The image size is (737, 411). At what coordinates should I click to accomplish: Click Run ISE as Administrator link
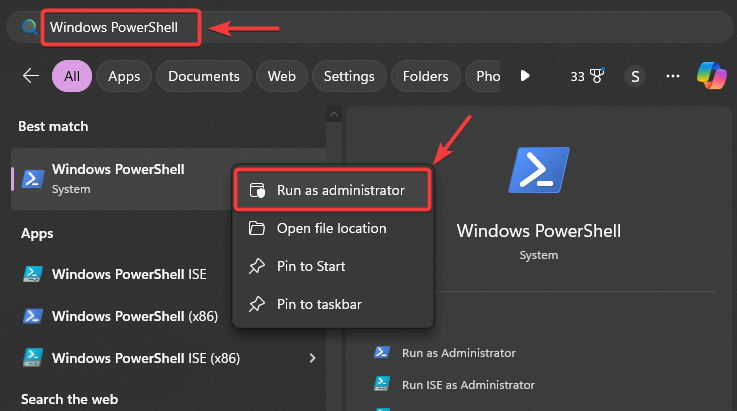click(468, 384)
